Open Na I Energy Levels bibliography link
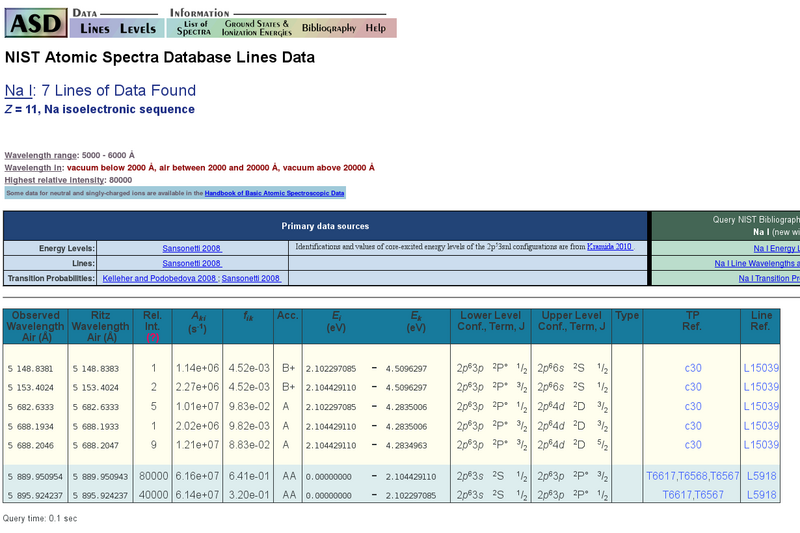This screenshot has height=533, width=800. 777,248
